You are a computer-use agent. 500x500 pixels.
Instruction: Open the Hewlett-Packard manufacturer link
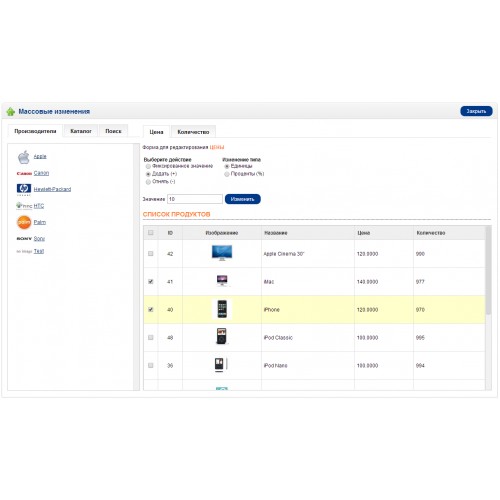[52, 189]
